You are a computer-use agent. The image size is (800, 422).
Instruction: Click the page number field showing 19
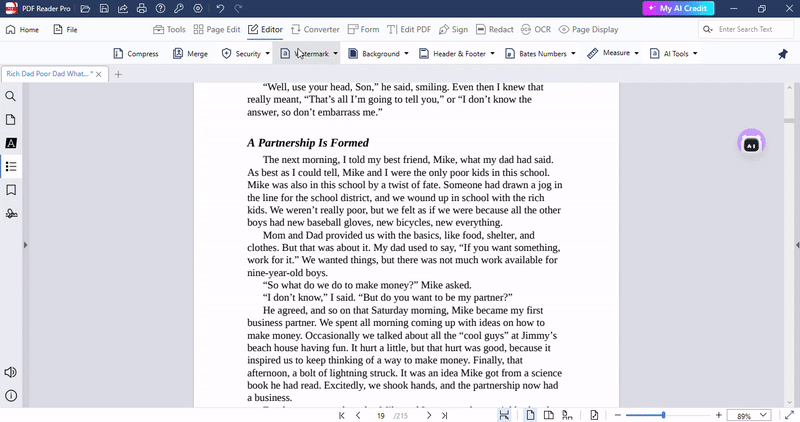pos(381,416)
